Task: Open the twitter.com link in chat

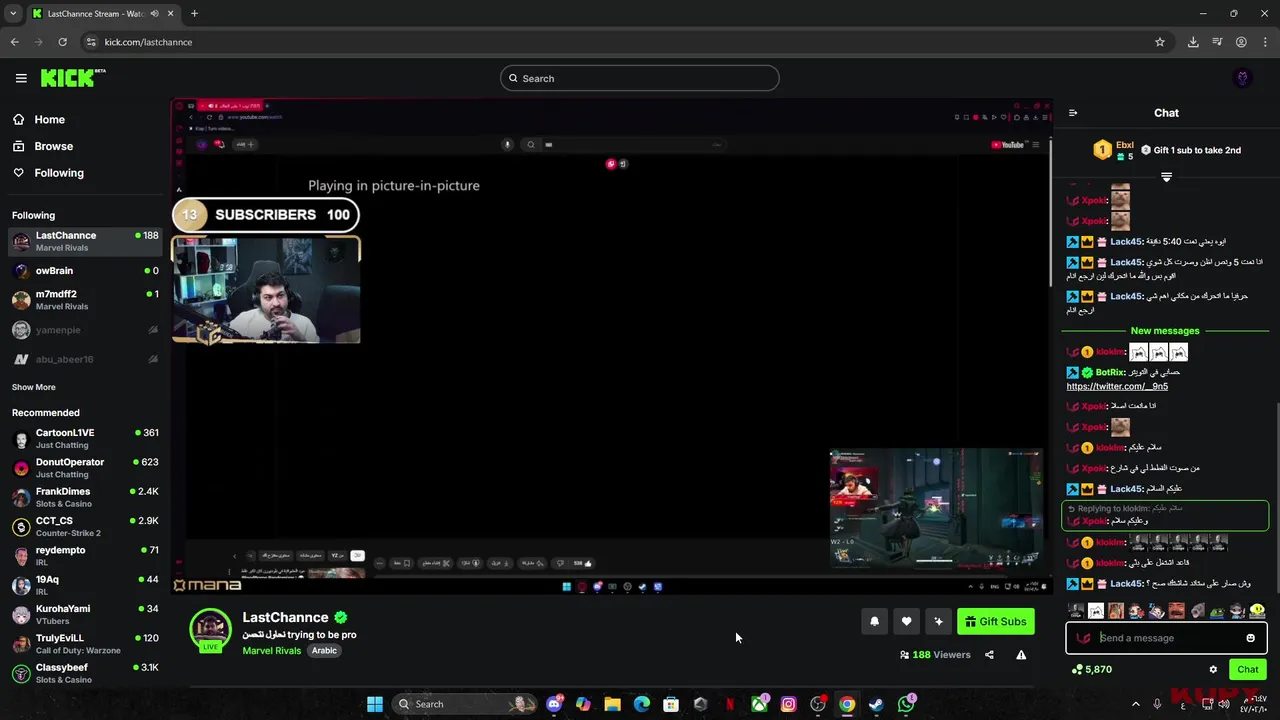Action: point(1117,386)
